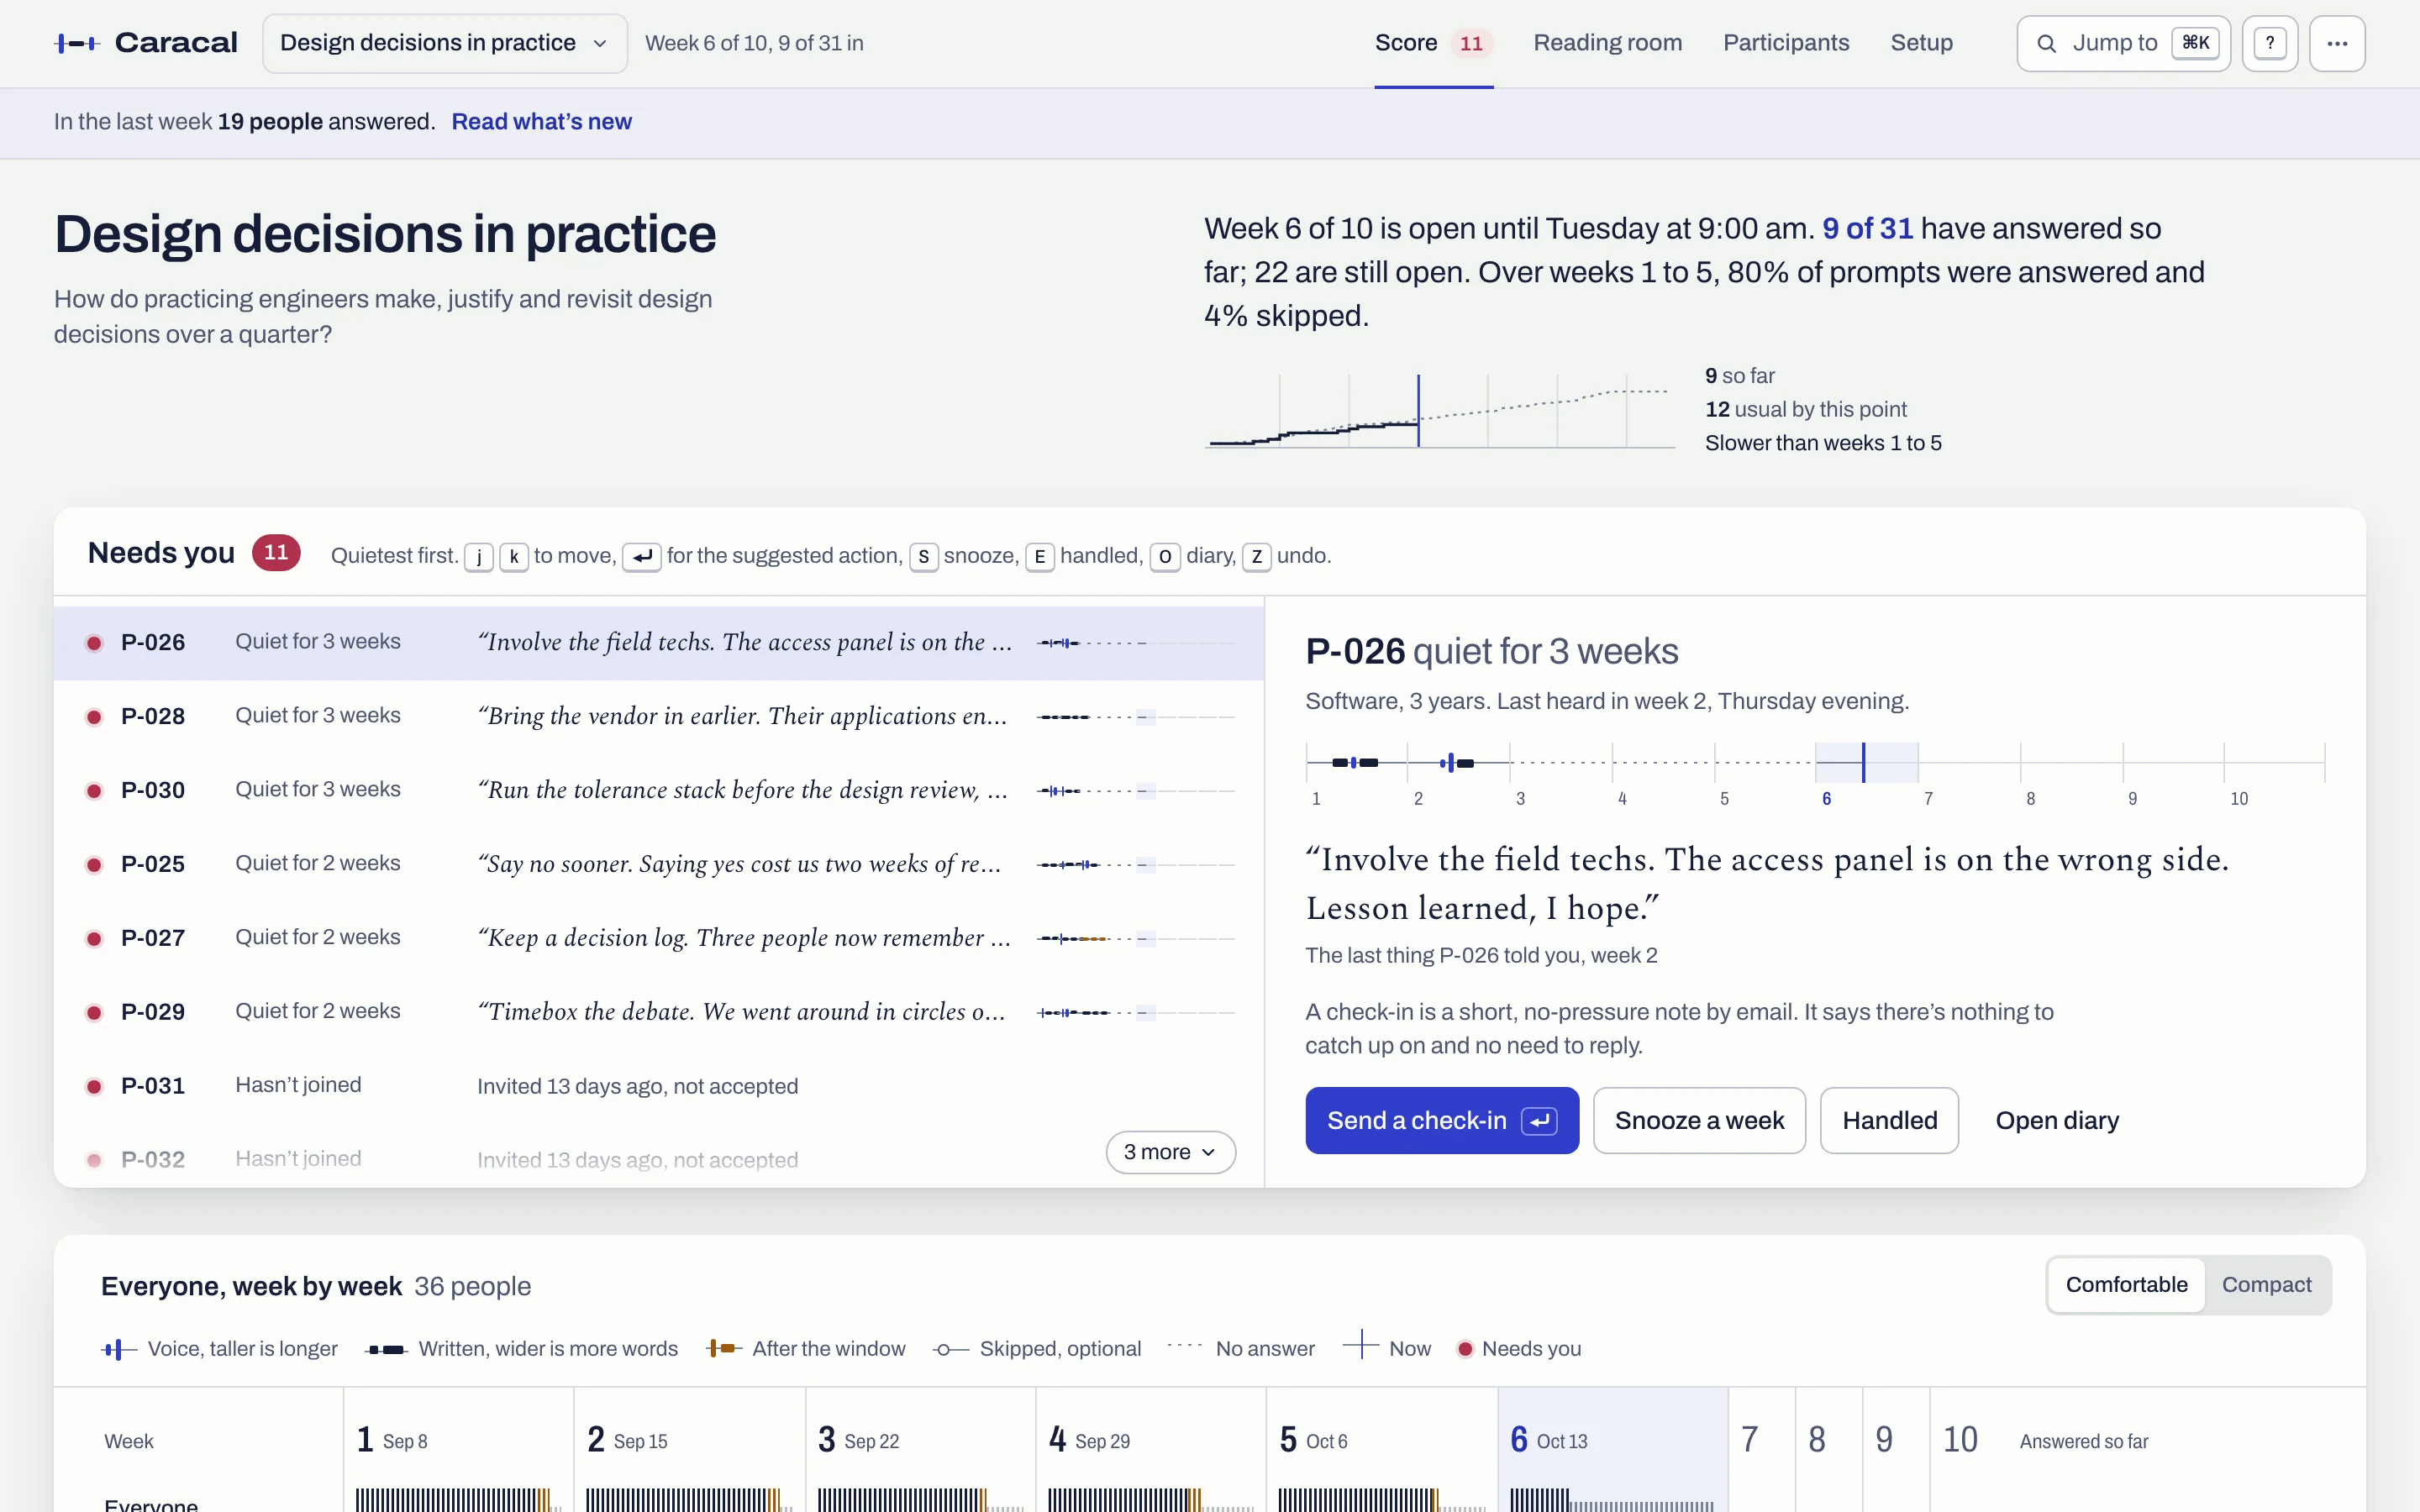
Task: Click the Score tab 11 badge
Action: tap(1471, 43)
